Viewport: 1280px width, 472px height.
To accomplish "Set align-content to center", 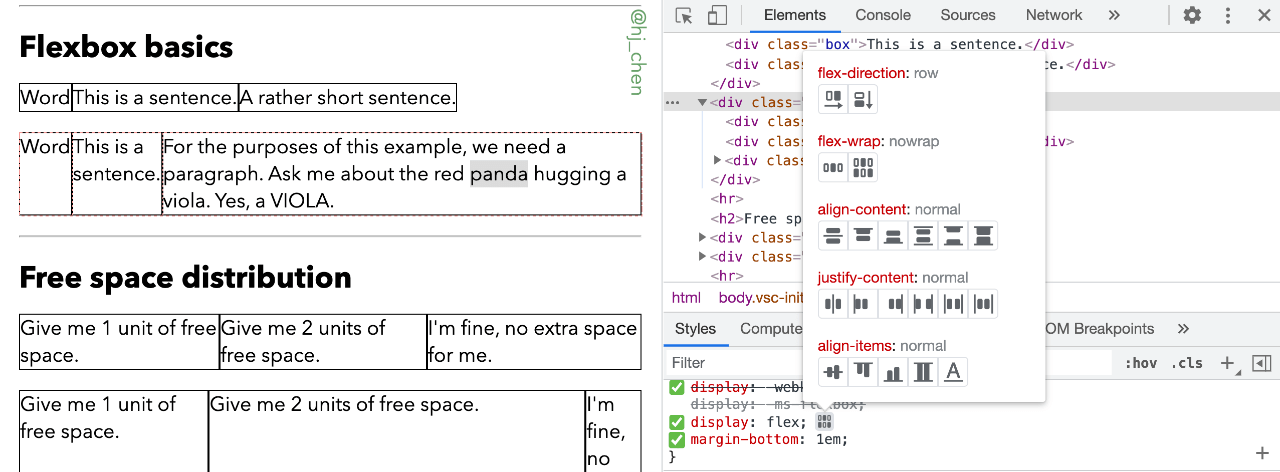I will click(x=833, y=236).
